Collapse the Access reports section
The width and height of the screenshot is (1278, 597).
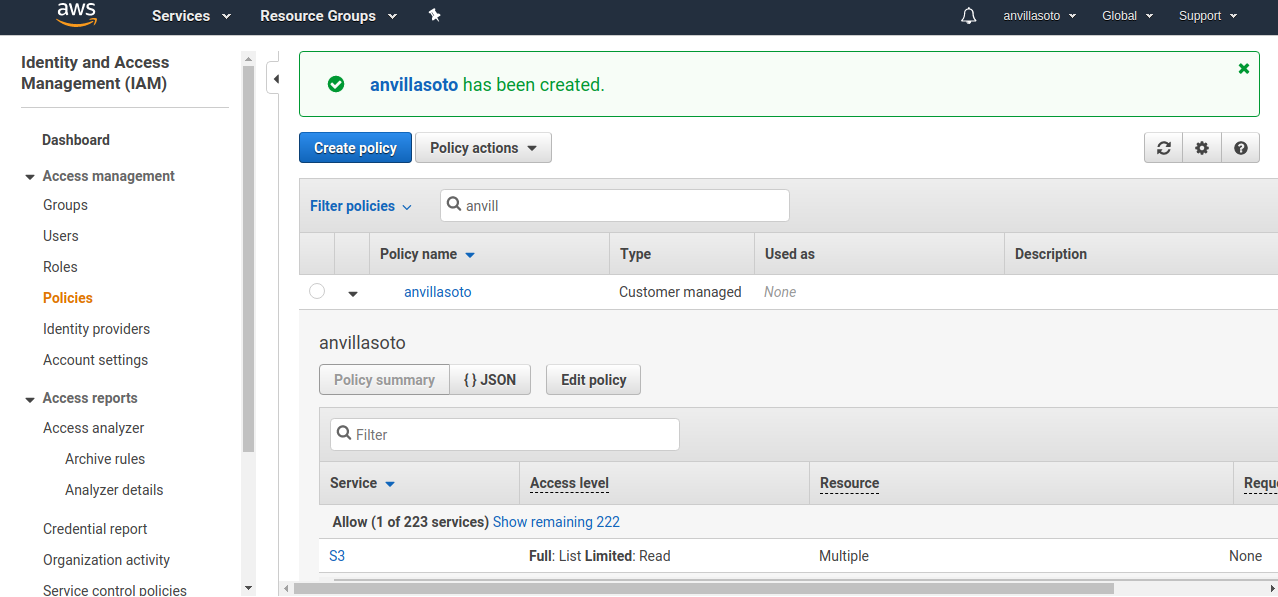[30, 399]
